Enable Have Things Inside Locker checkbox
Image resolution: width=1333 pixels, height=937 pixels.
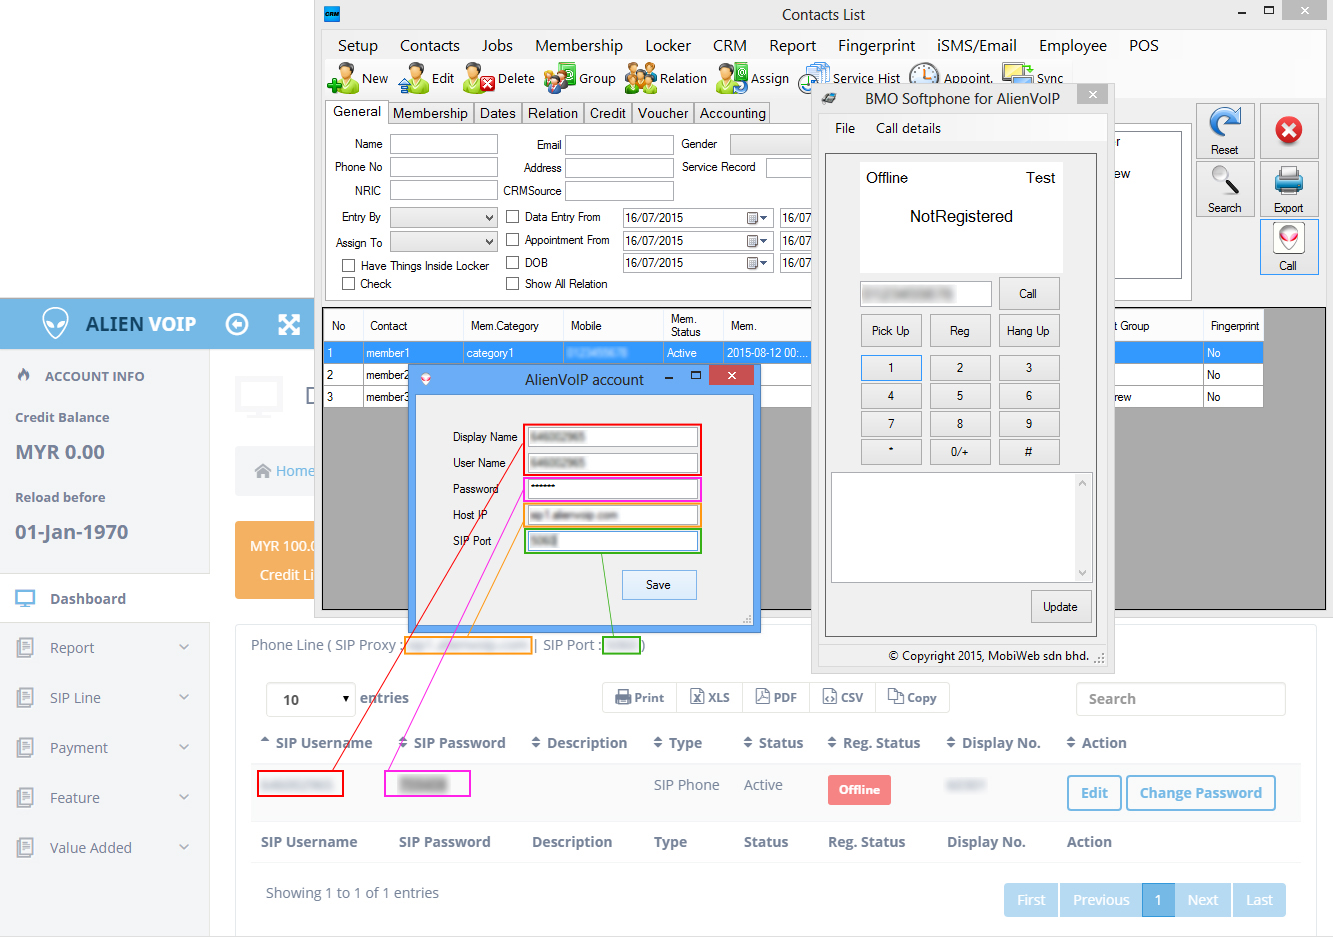coord(349,266)
